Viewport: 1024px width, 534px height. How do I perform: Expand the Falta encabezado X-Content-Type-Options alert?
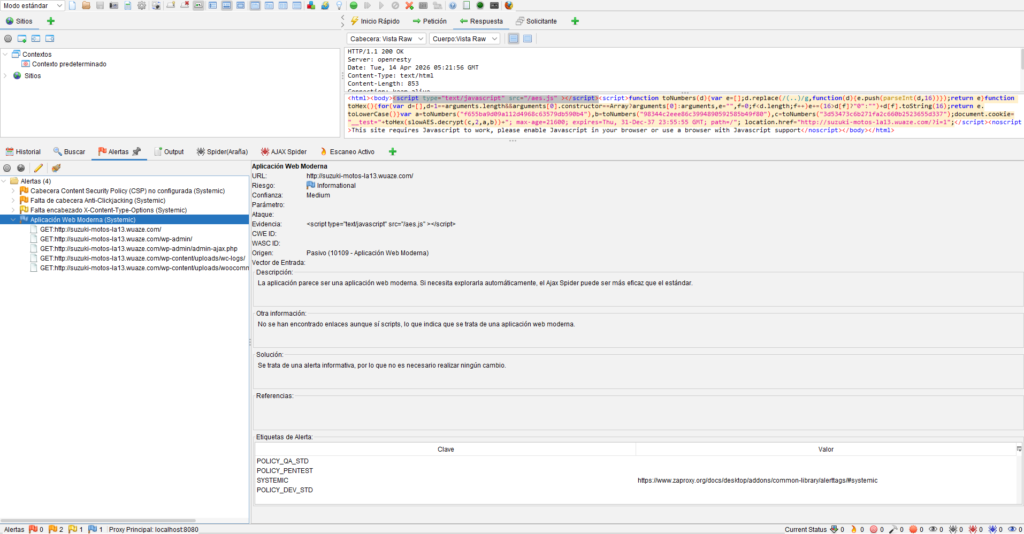(13, 210)
